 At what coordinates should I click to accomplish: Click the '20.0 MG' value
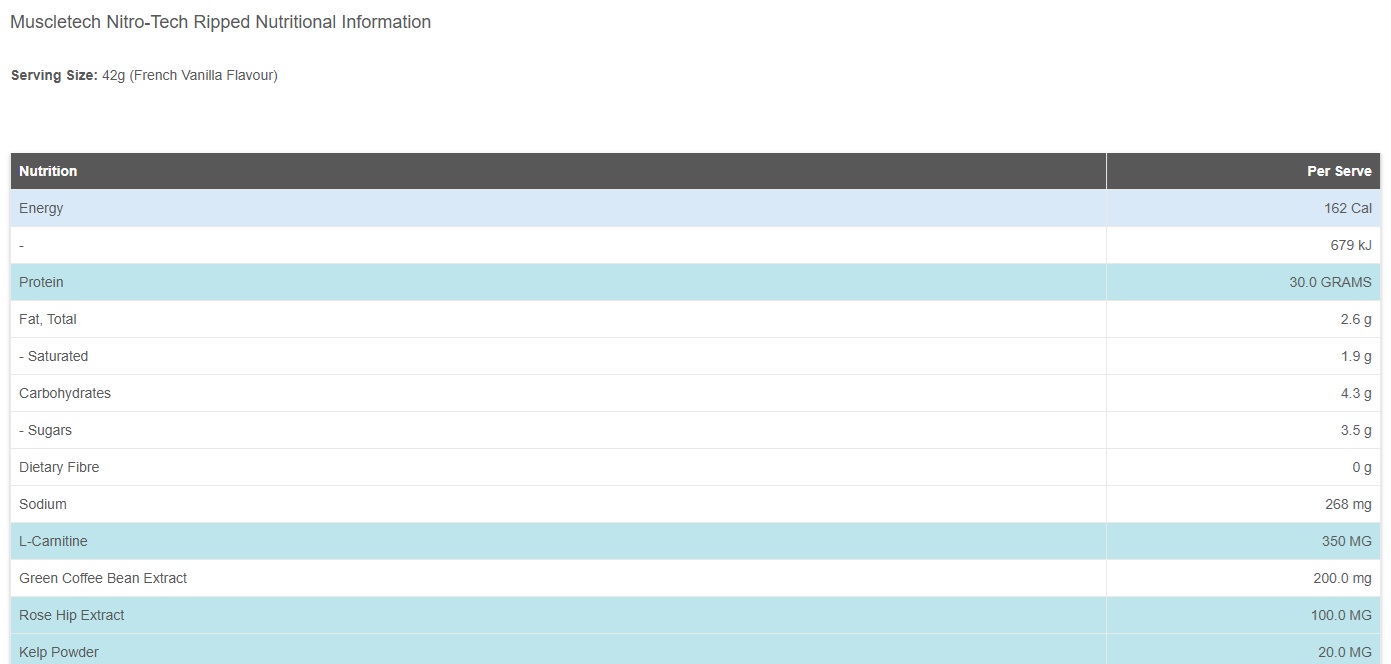(x=1345, y=652)
